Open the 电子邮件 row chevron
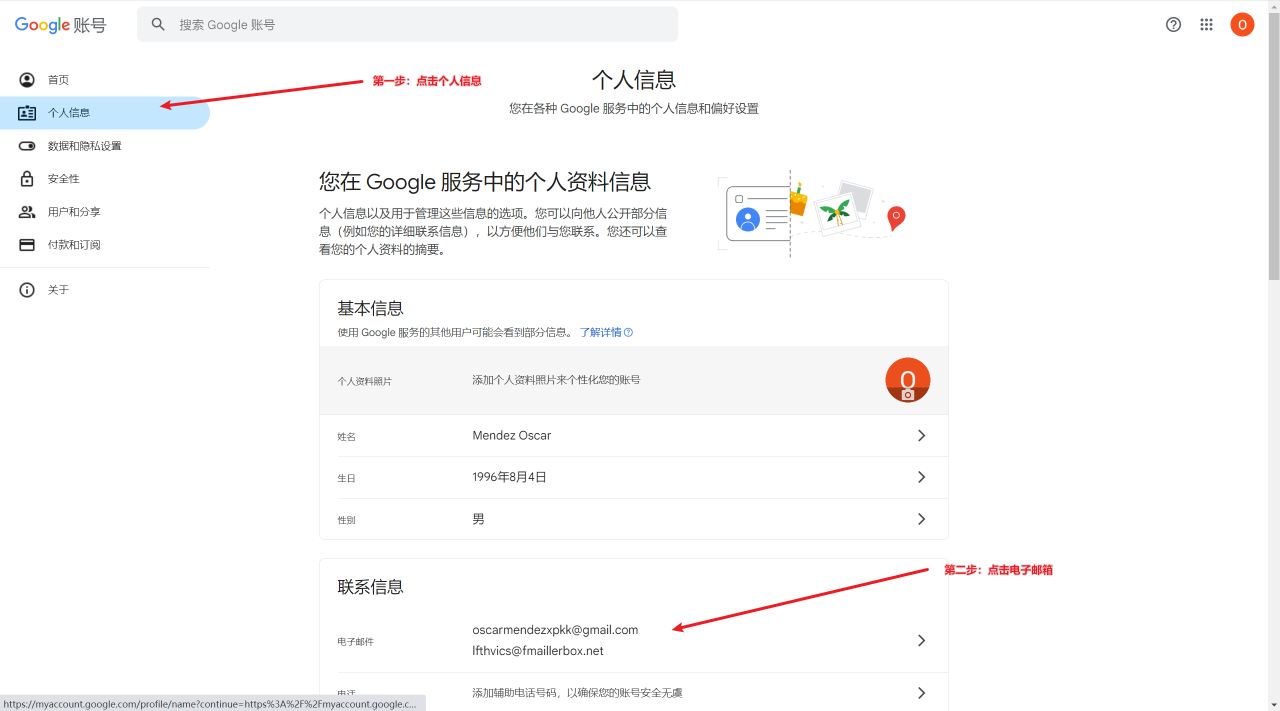 [921, 641]
